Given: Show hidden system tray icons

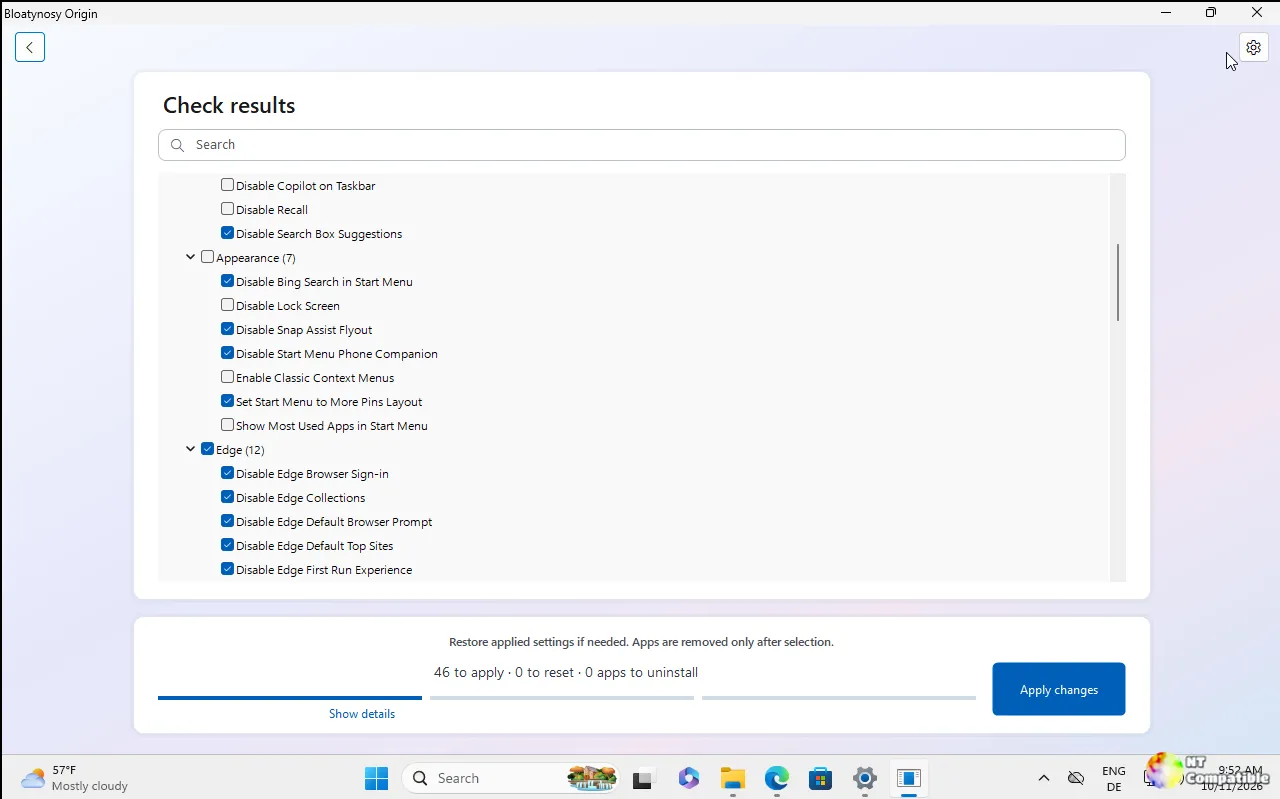Looking at the screenshot, I should click(x=1044, y=778).
